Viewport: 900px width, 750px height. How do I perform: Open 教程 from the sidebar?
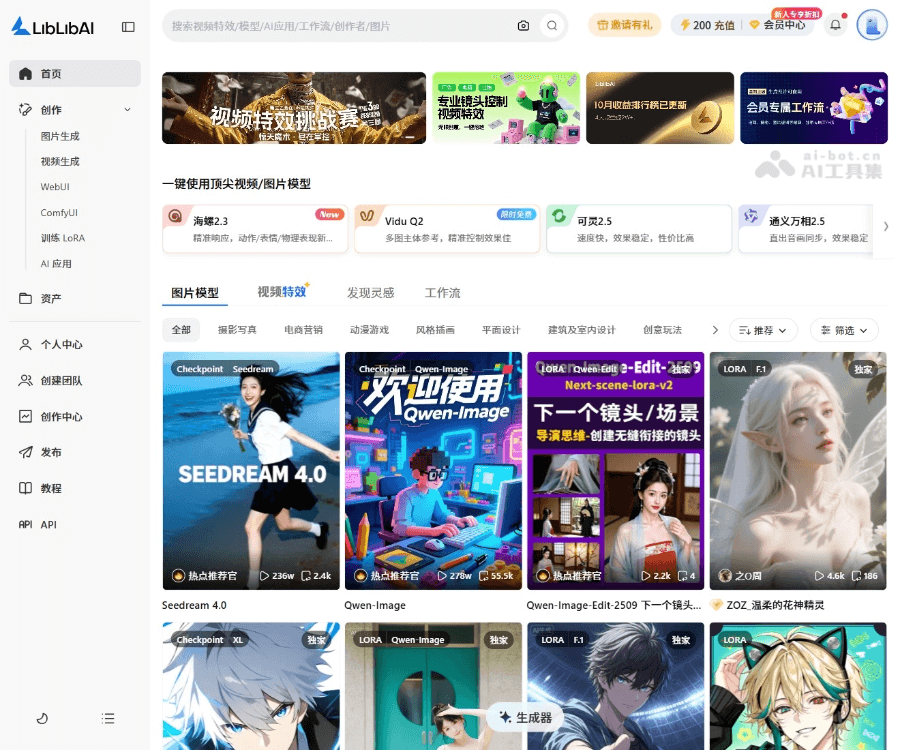point(50,488)
